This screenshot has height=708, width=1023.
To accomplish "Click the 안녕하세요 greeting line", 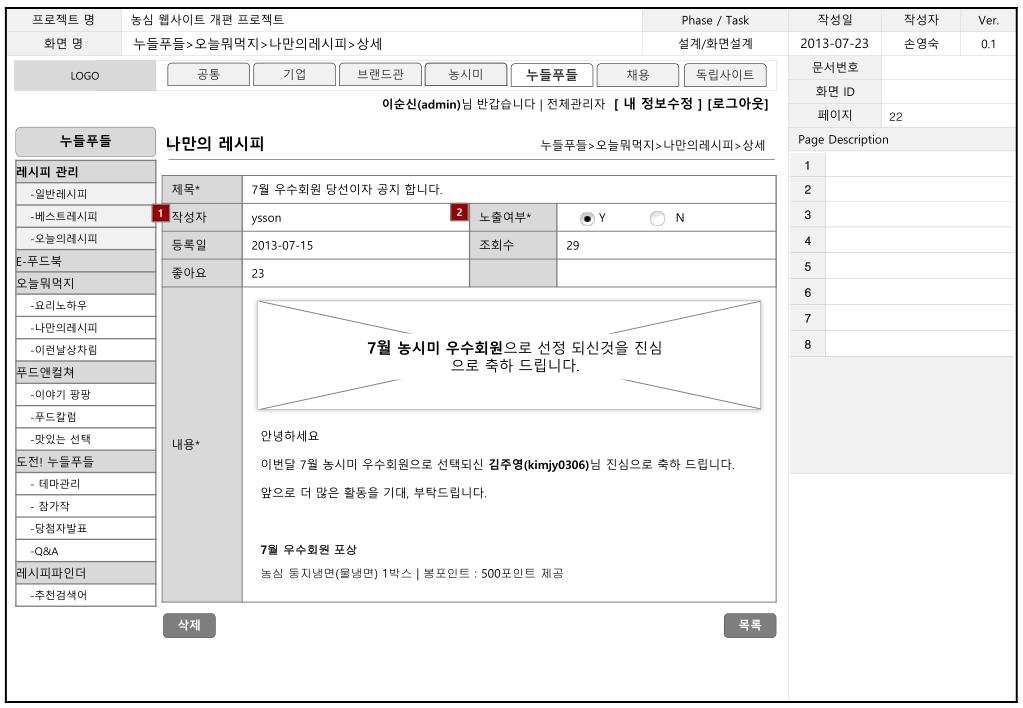I will click(x=290, y=436).
